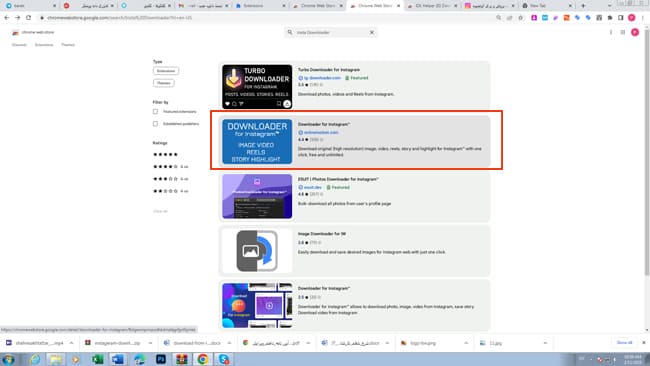Click the blue Downloader for Instagram thumbnail

257,141
